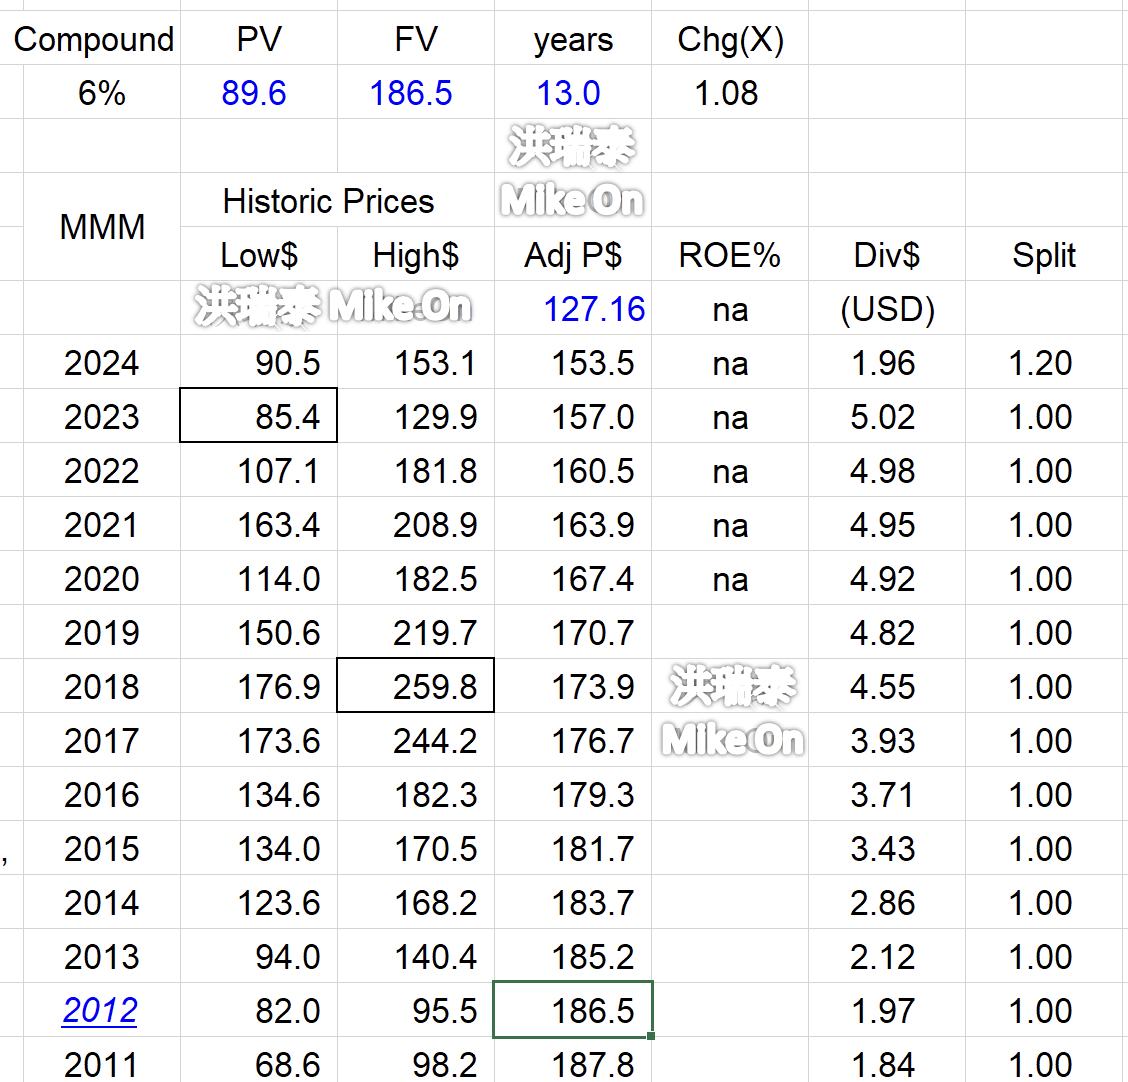Click the ROE% column header
1128x1082 pixels.
729,255
